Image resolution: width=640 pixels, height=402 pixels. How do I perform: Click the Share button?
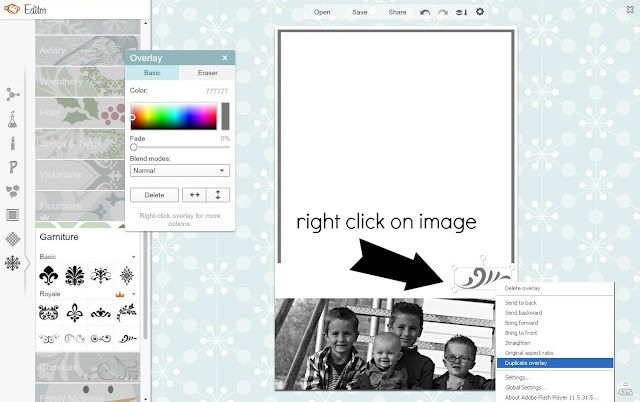click(397, 12)
